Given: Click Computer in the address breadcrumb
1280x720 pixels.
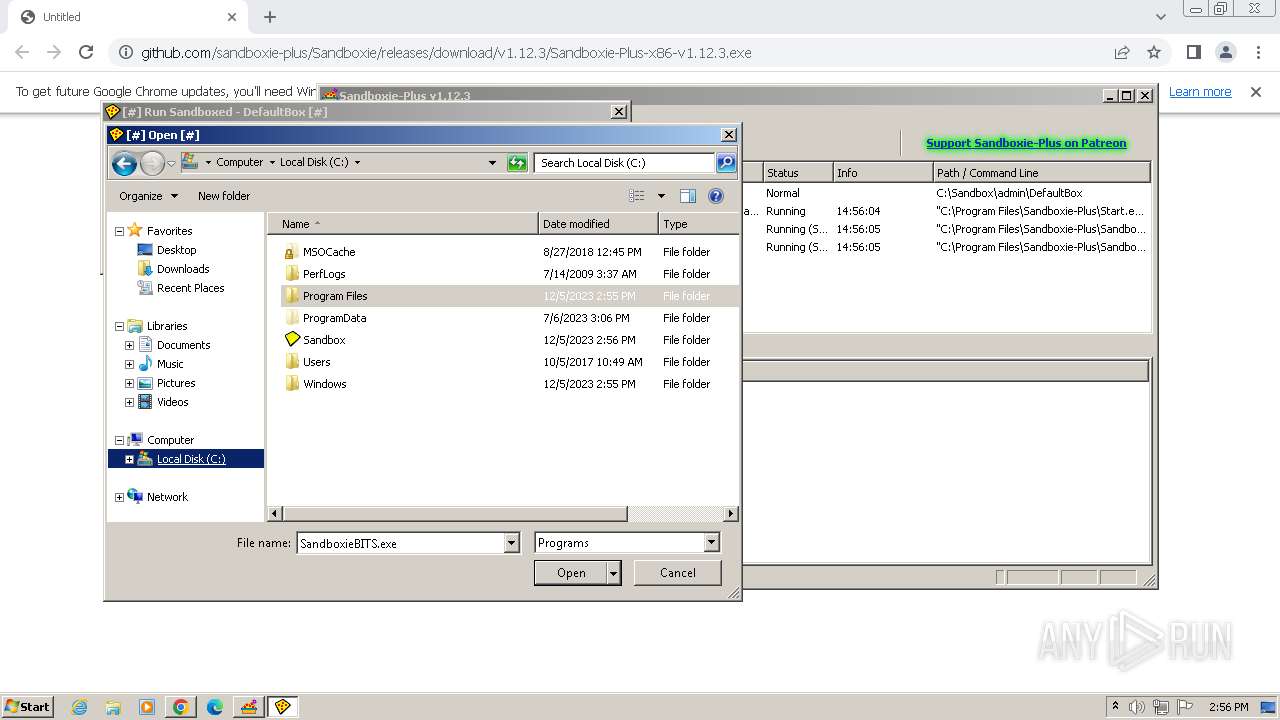Looking at the screenshot, I should click(x=239, y=162).
